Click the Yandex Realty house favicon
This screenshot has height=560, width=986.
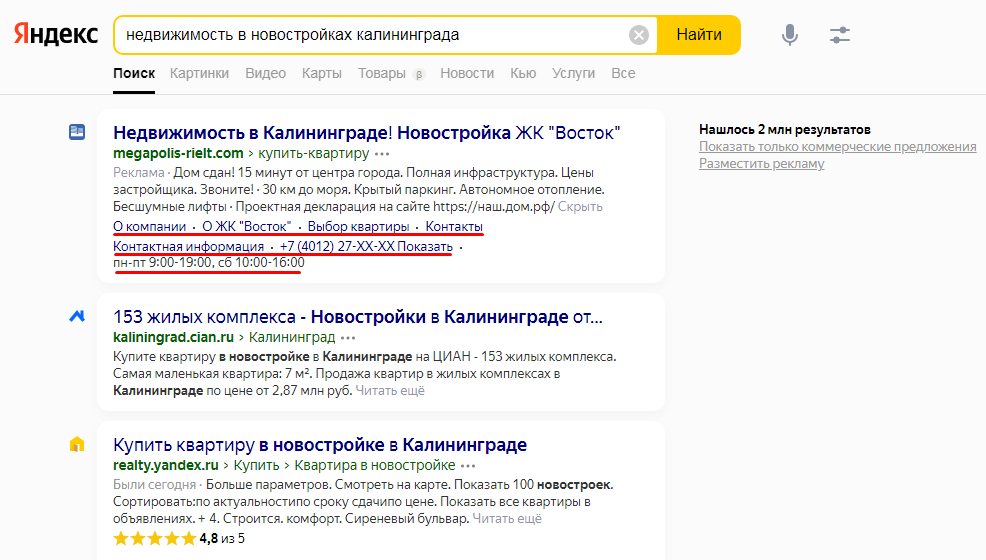point(77,444)
